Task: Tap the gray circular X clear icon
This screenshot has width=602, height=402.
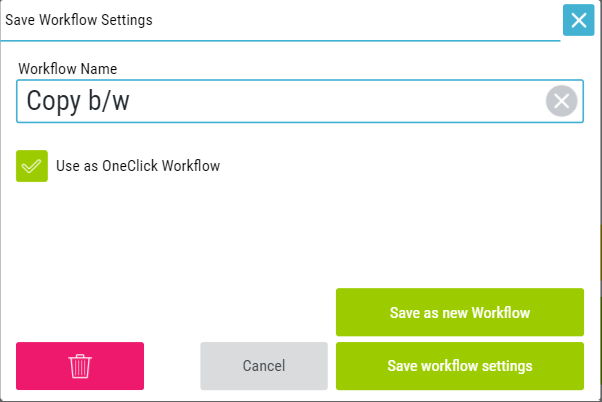Action: (561, 101)
